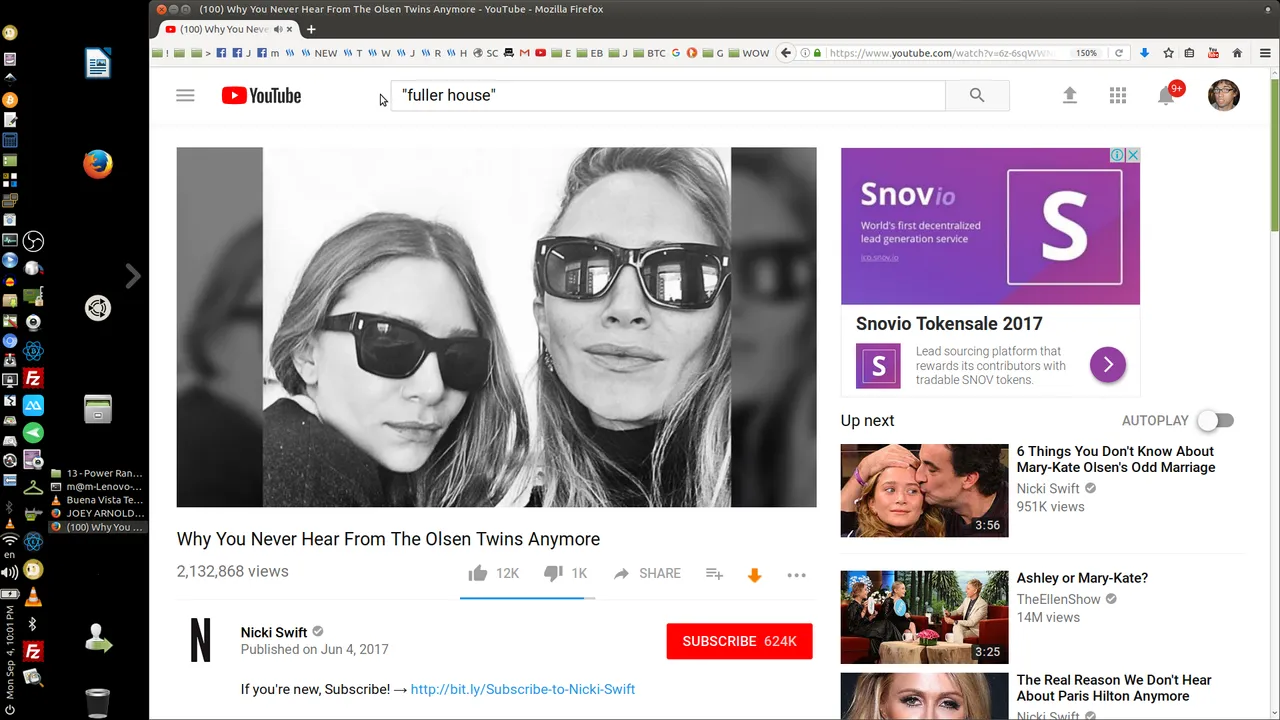Image resolution: width=1280 pixels, height=720 pixels.
Task: Open the desktop Trash
Action: coord(98,703)
